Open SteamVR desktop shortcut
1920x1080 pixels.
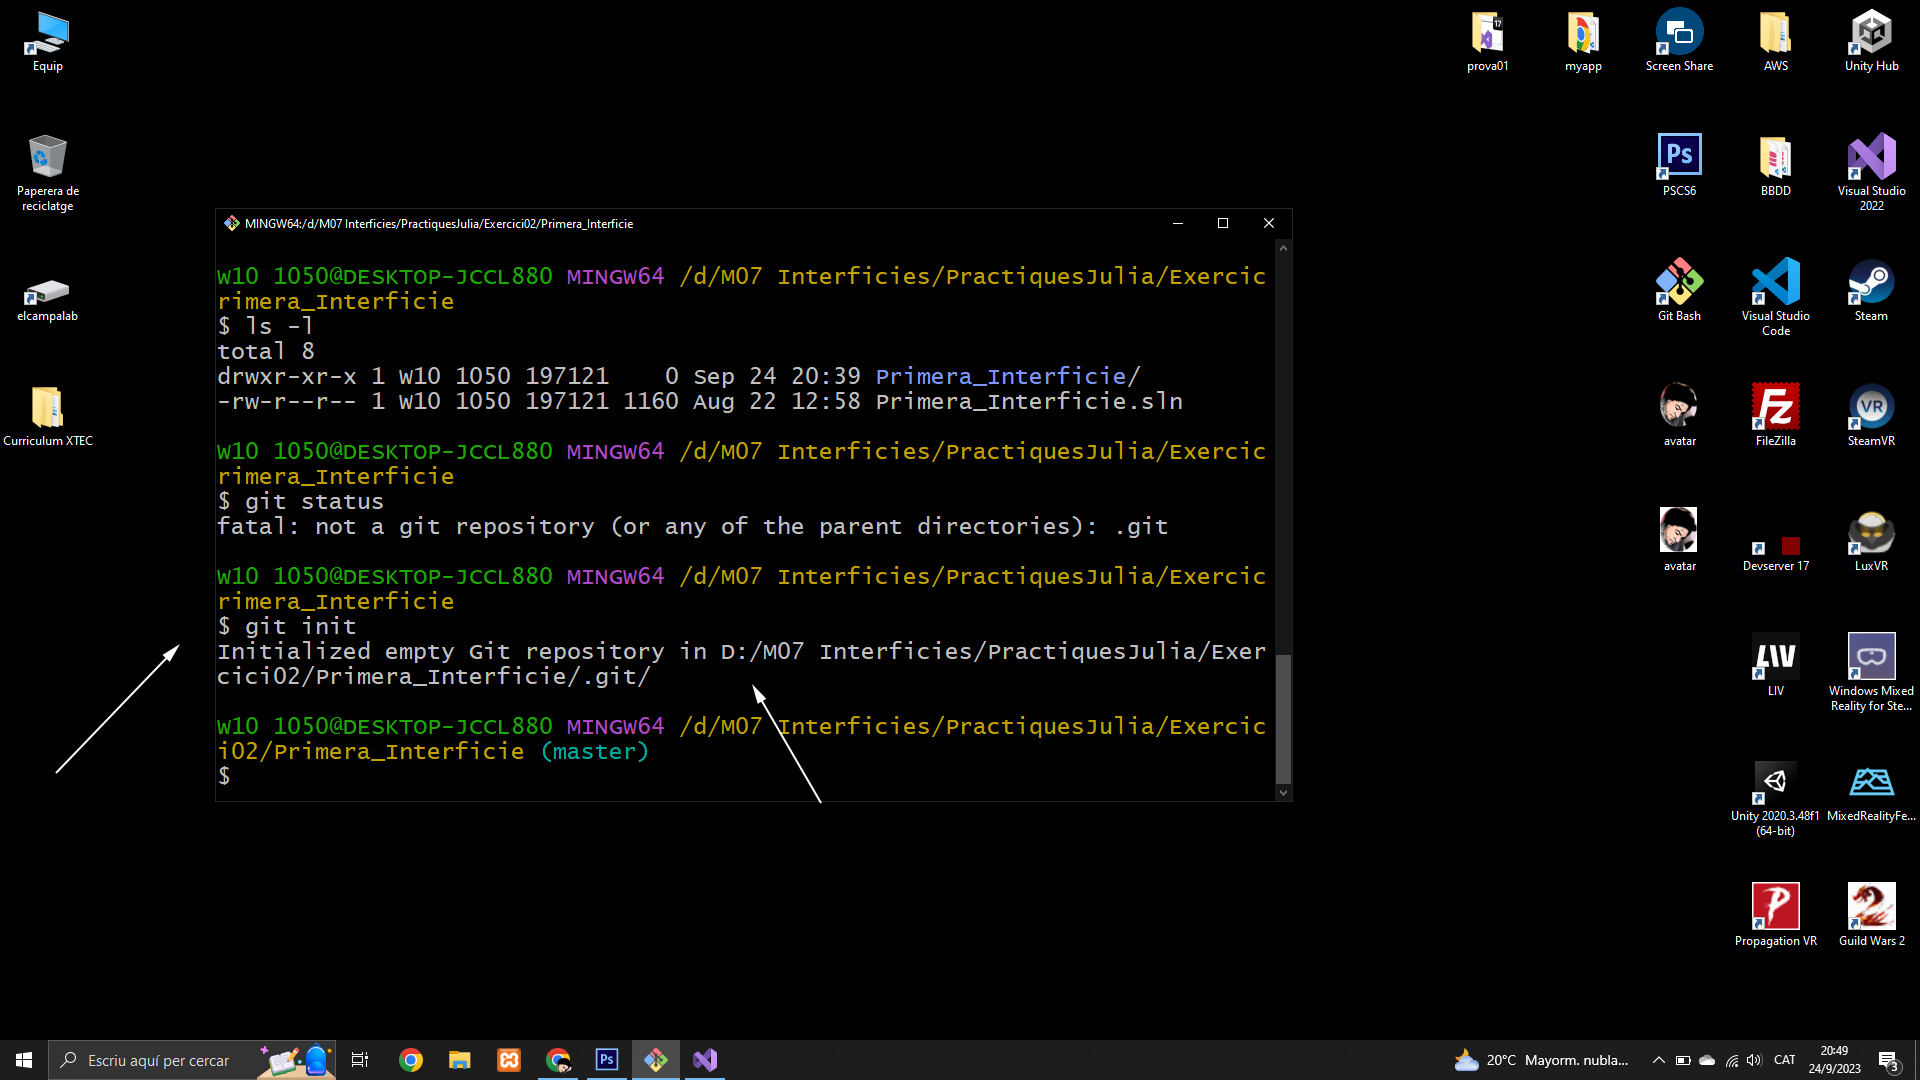point(1871,410)
